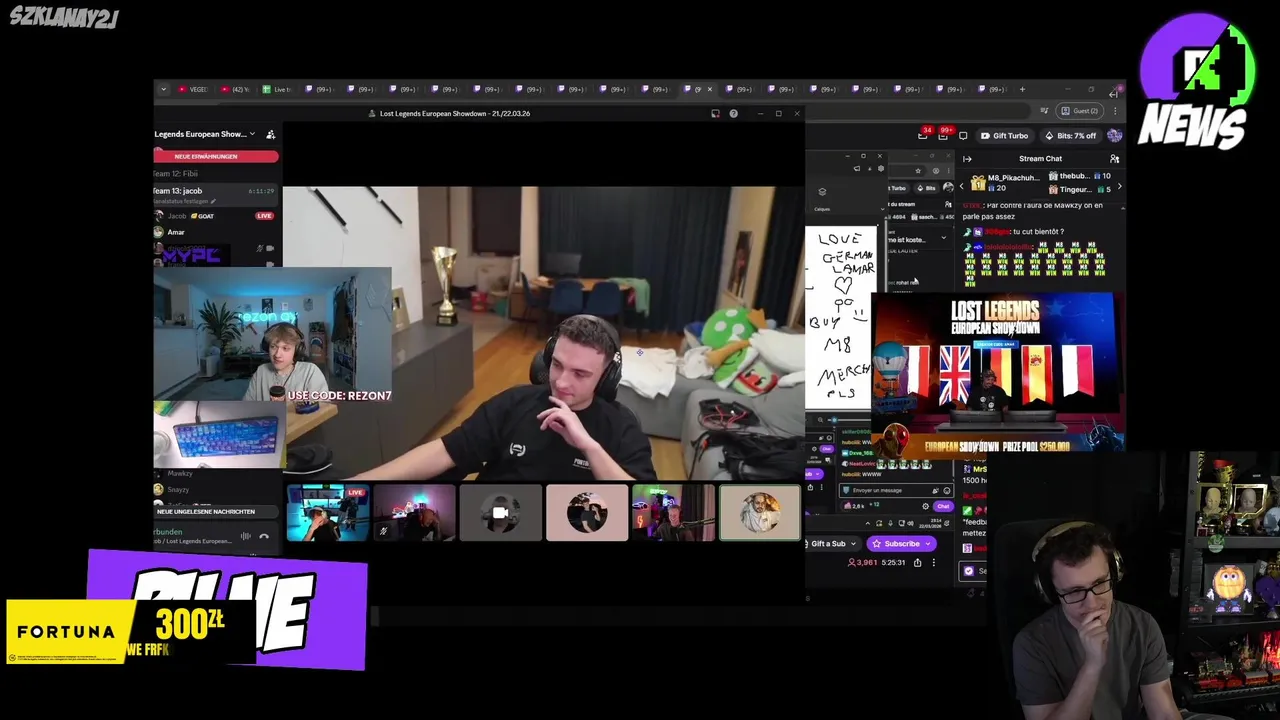Collapse the Stream Chat panel arrow
The image size is (1280, 720).
click(x=967, y=159)
